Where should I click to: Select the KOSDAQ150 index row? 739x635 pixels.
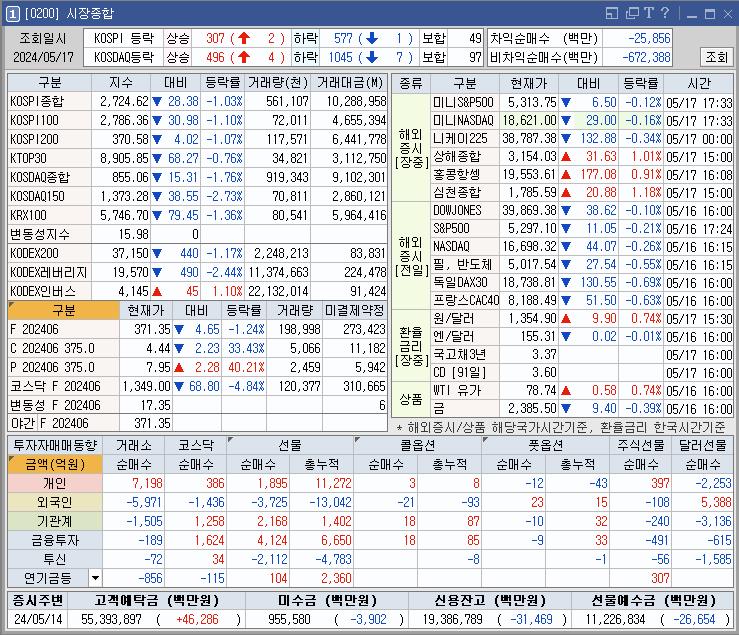pyautogui.click(x=197, y=196)
